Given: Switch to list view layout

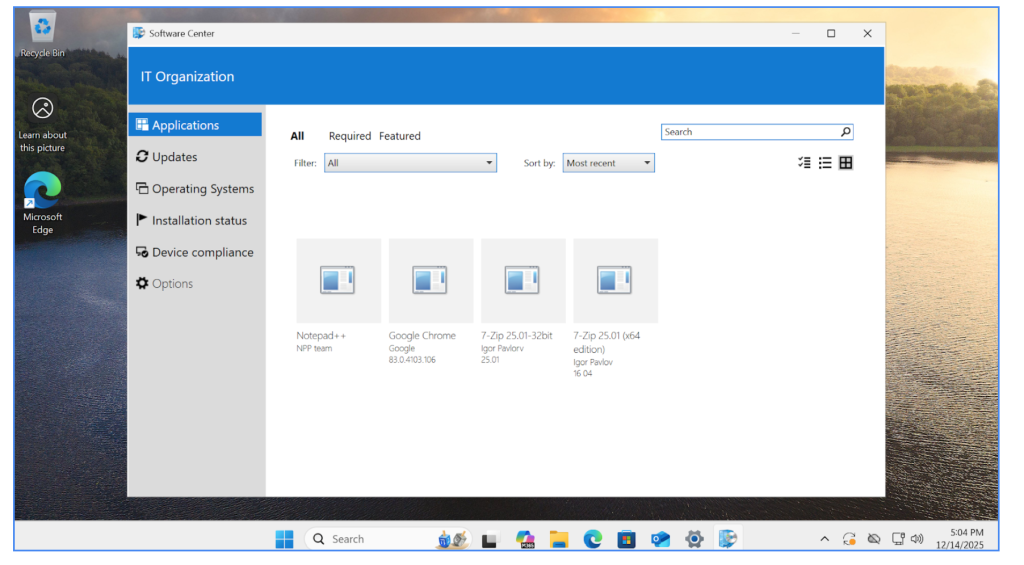Looking at the screenshot, I should tap(825, 163).
